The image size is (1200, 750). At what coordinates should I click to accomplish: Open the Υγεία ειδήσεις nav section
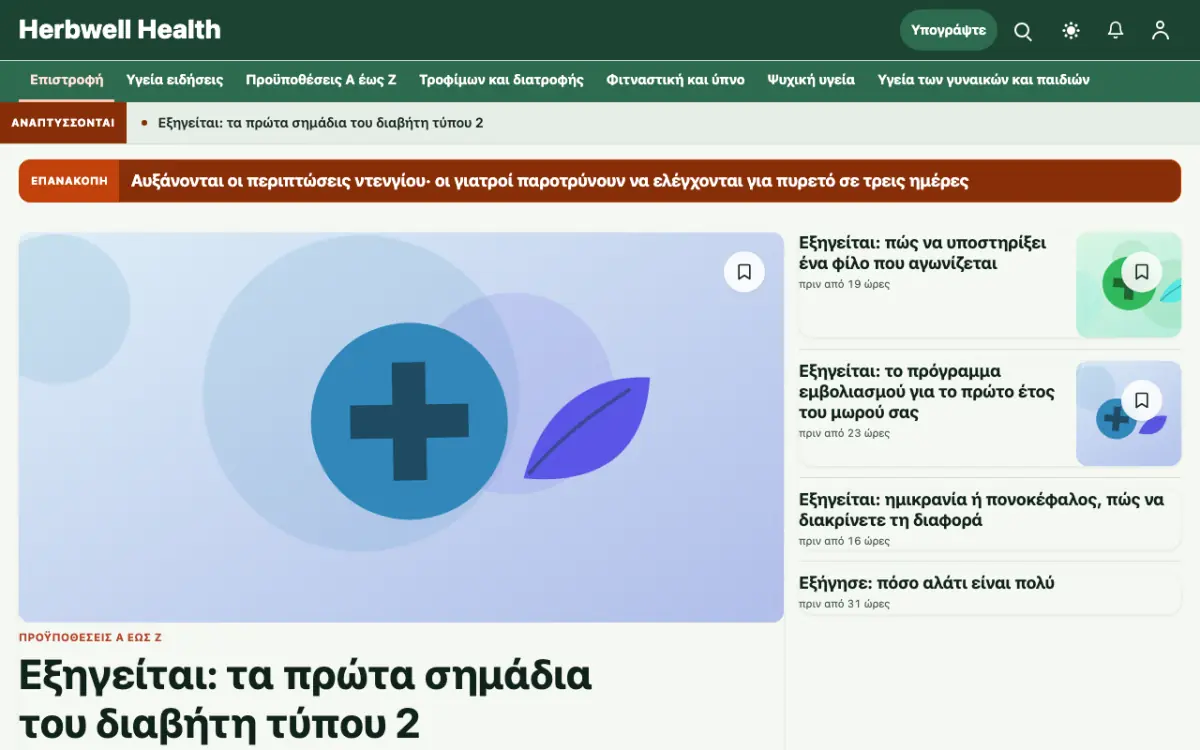tap(175, 80)
